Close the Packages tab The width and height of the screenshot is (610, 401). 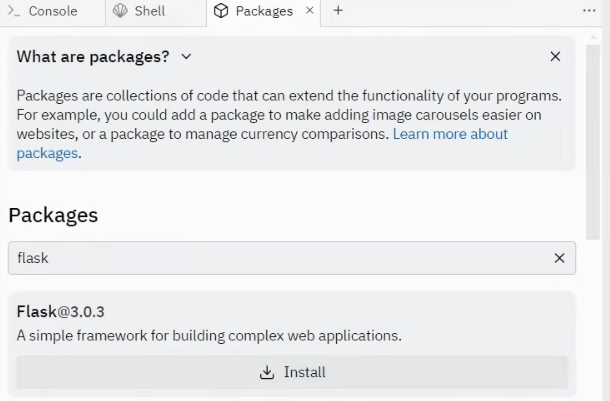(x=308, y=11)
